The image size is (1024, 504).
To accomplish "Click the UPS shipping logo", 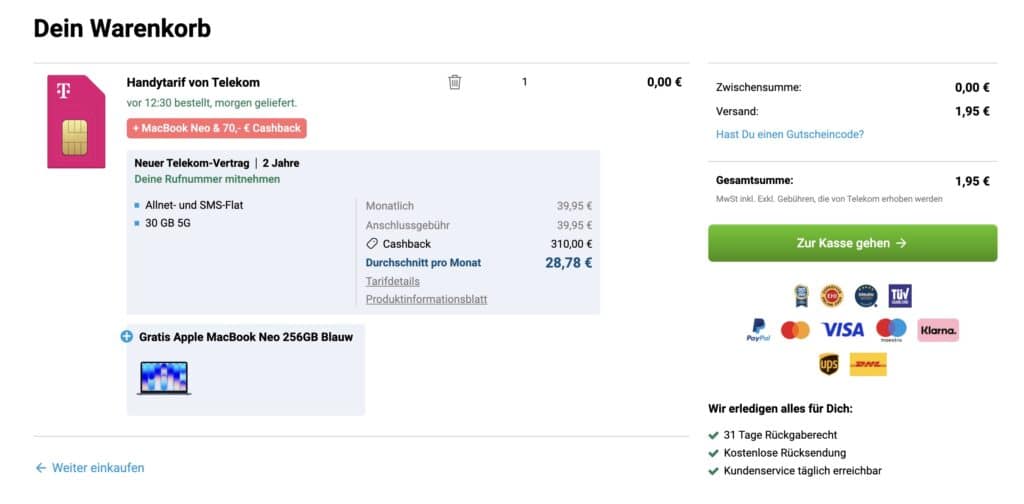I will 829,364.
